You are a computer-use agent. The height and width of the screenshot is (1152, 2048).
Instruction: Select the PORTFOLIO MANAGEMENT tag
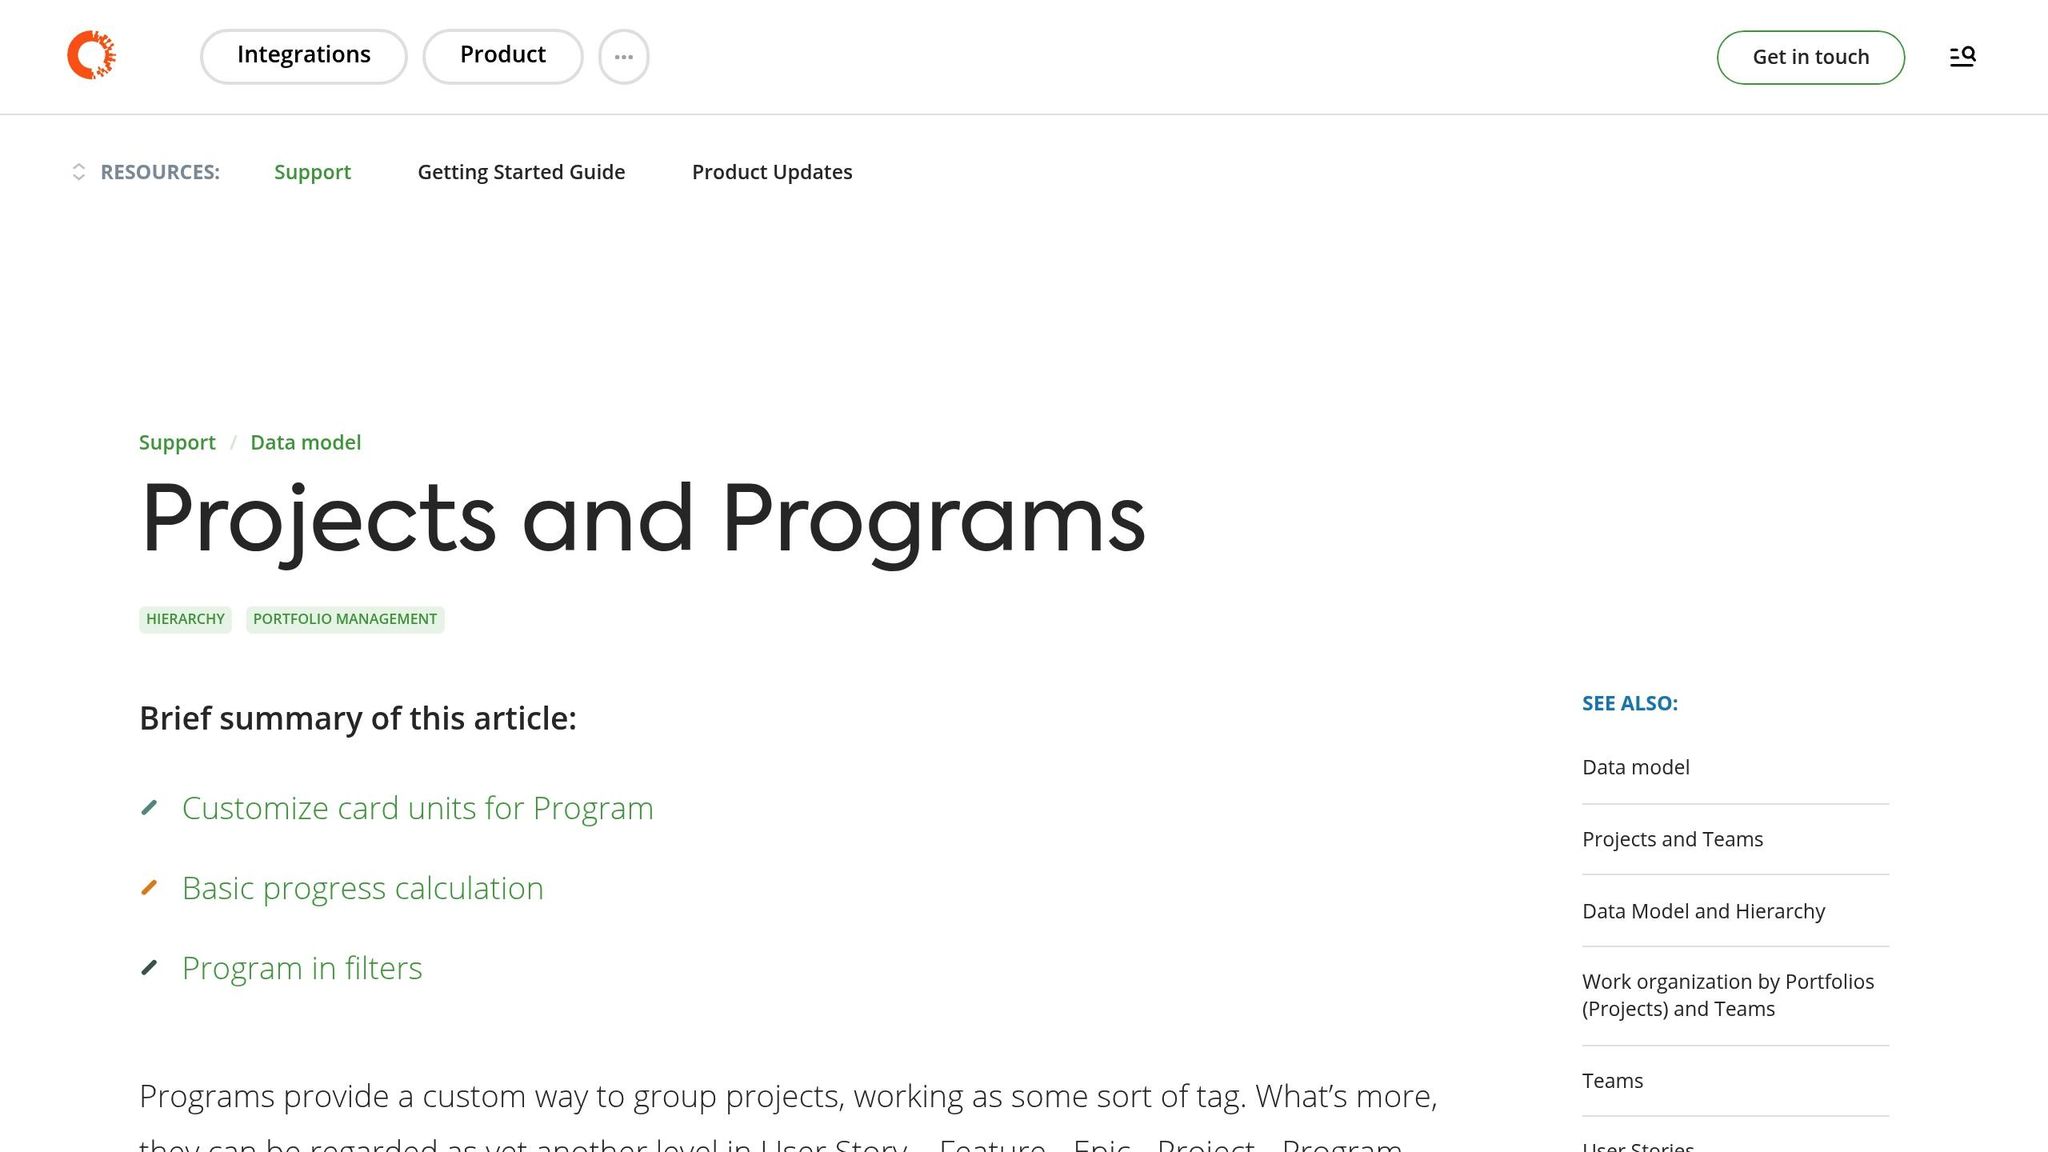(x=345, y=619)
